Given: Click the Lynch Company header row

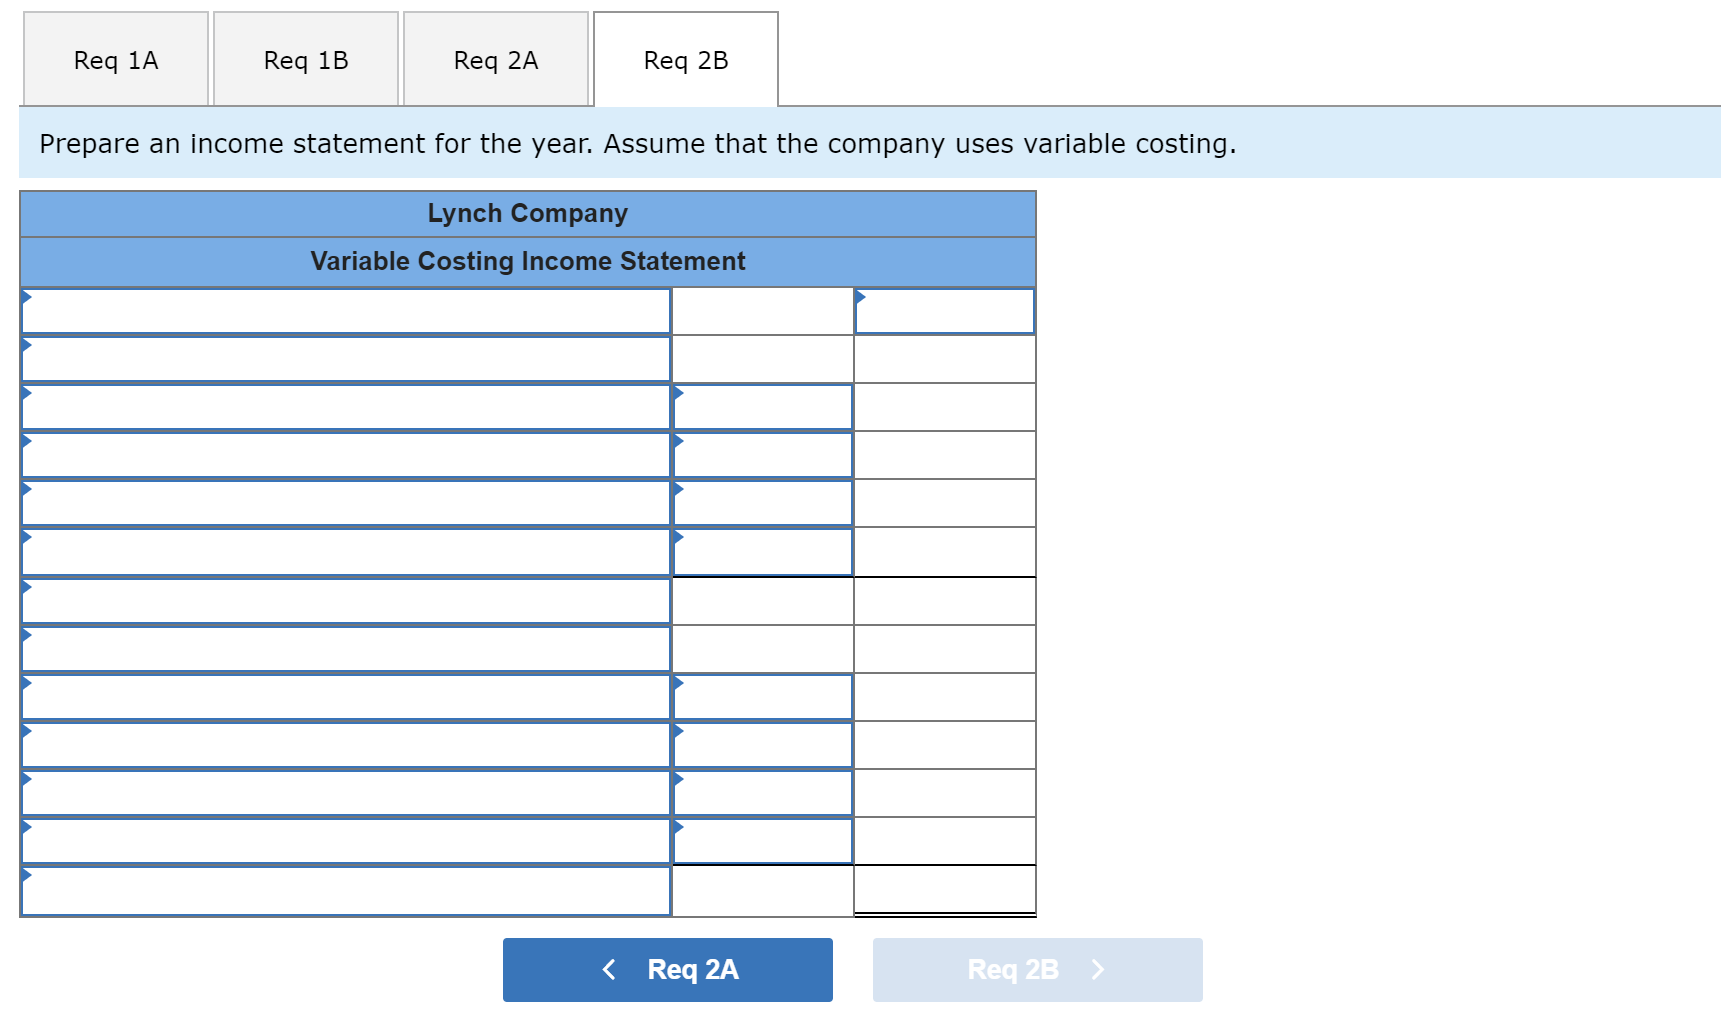Looking at the screenshot, I should [528, 213].
